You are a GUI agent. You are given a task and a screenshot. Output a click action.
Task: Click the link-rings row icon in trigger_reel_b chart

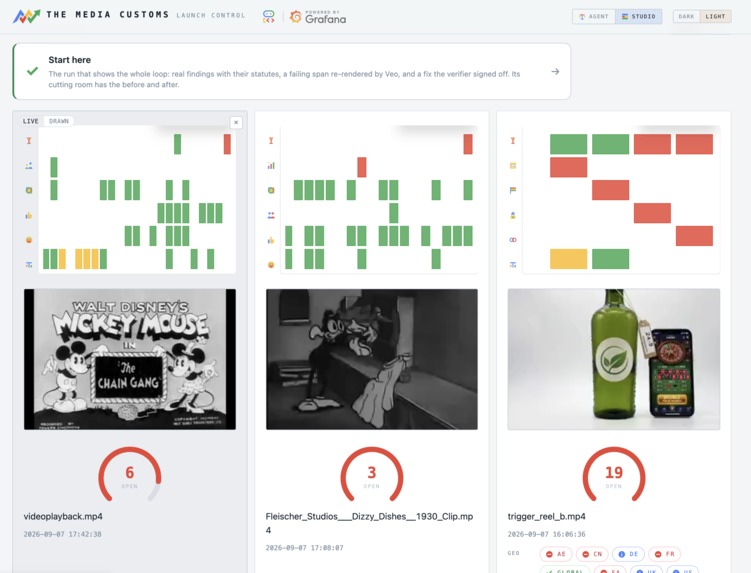coord(513,240)
